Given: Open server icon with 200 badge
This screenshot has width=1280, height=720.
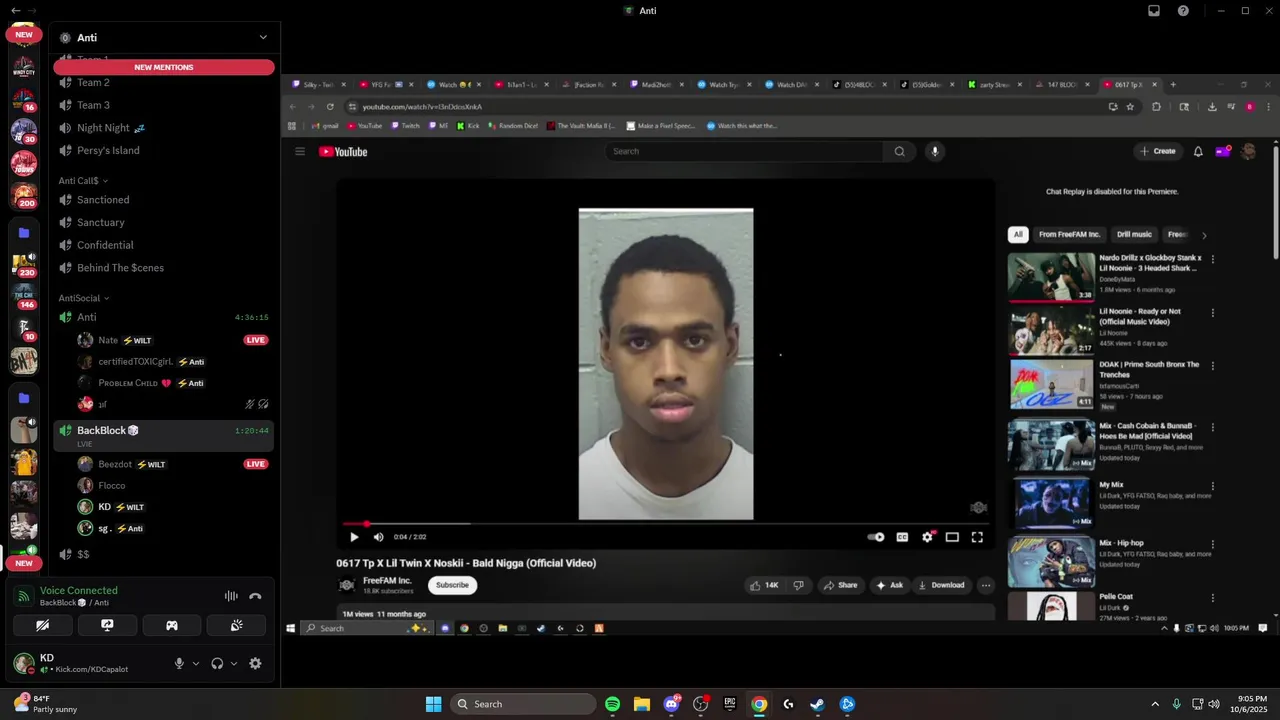Looking at the screenshot, I should pos(24,196).
